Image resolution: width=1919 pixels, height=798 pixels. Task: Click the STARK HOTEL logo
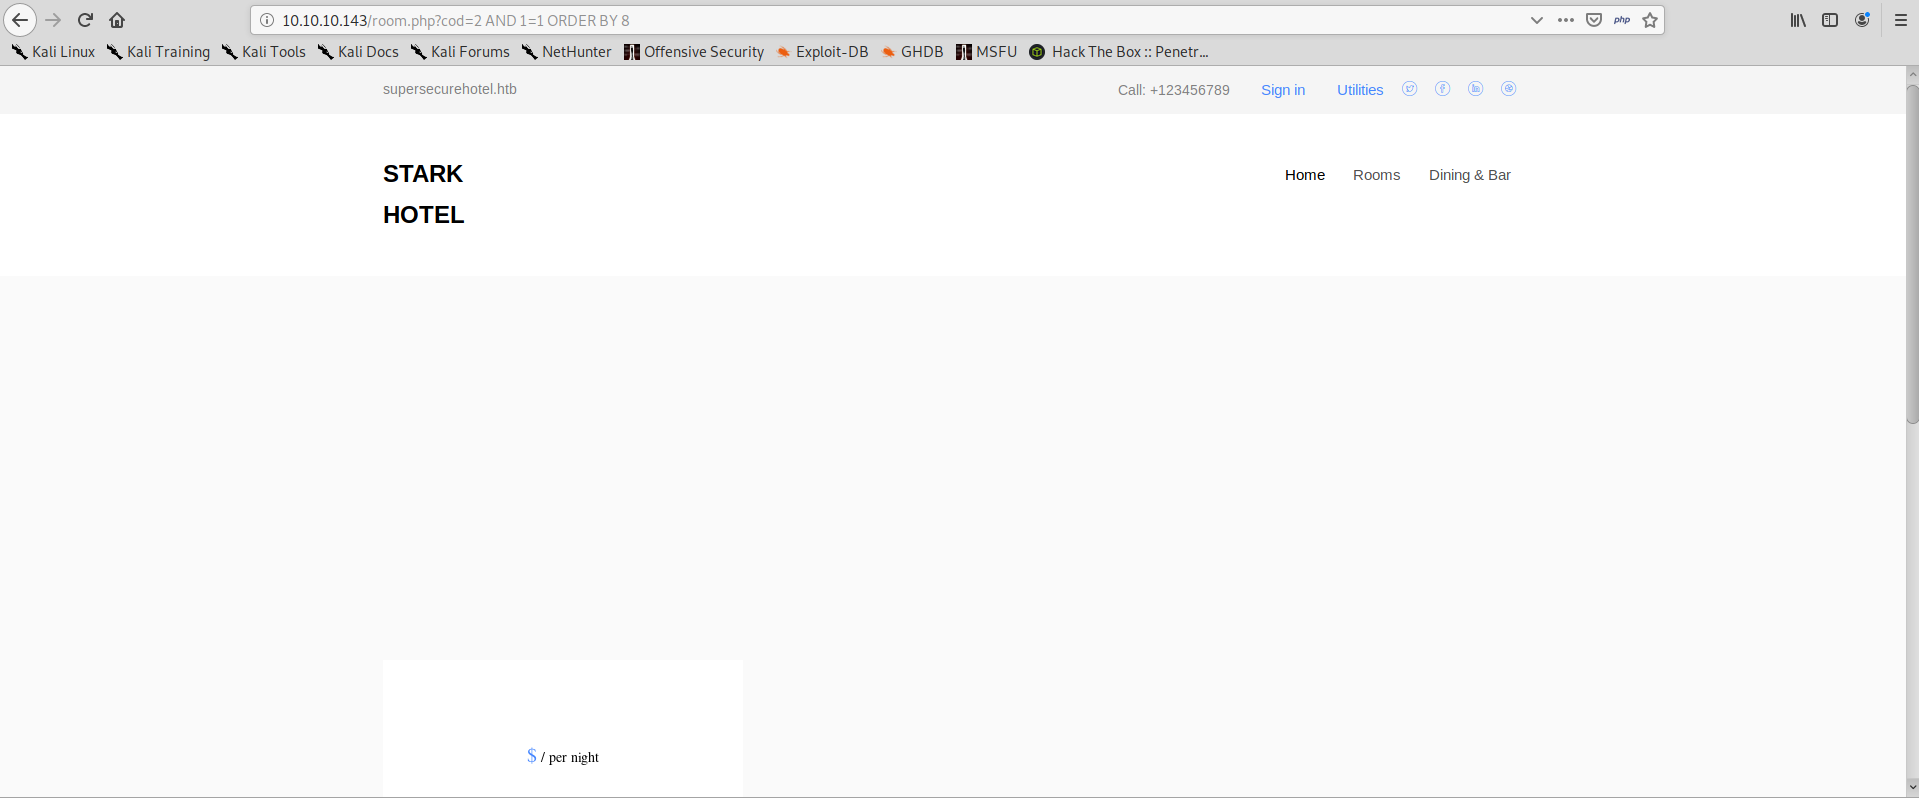[424, 194]
